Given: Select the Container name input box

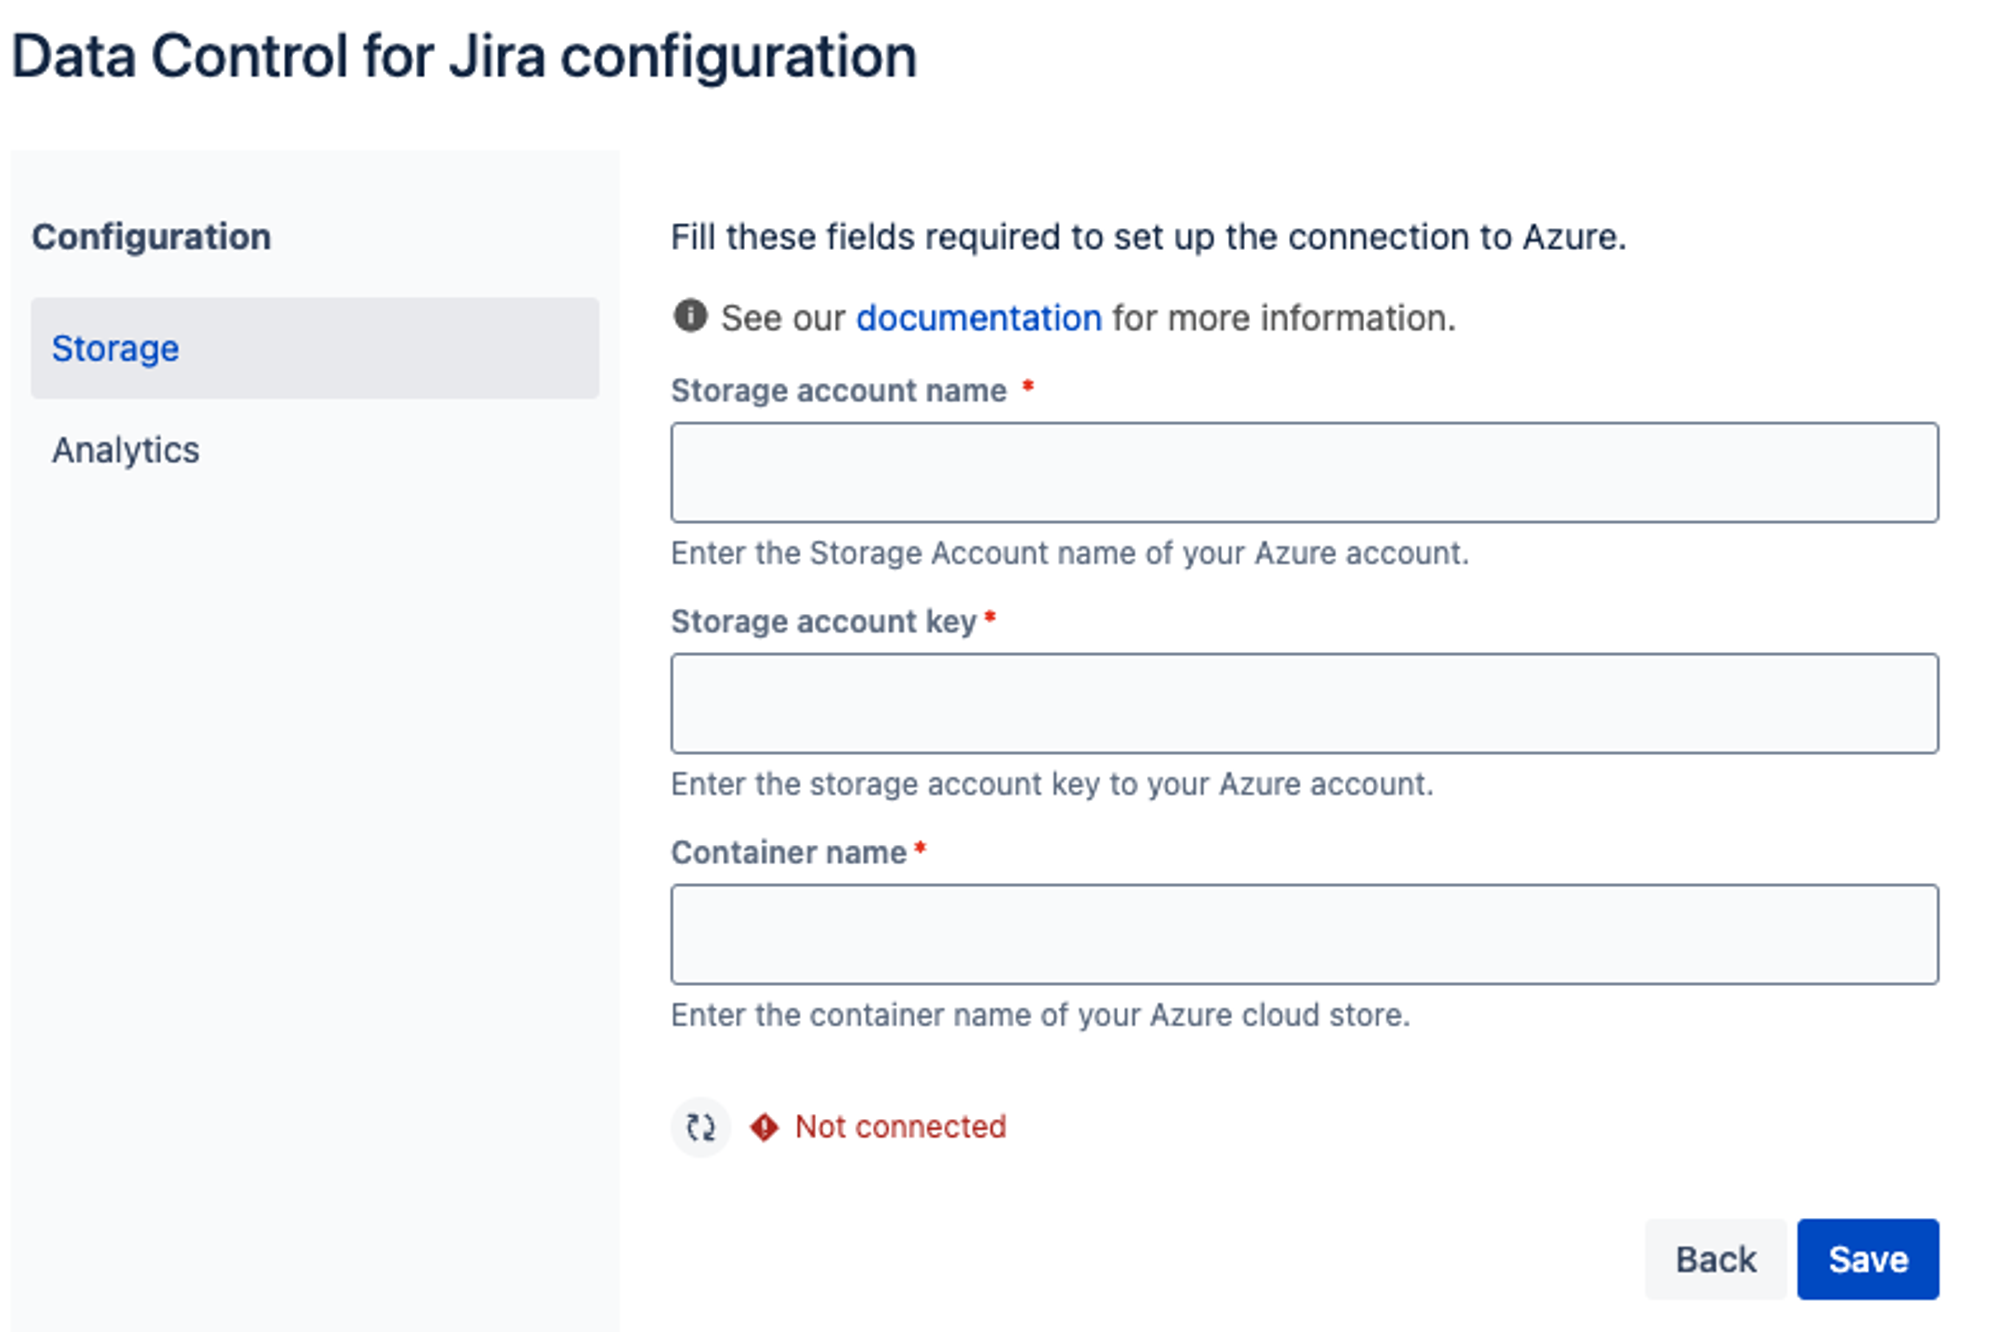Looking at the screenshot, I should click(x=1304, y=934).
